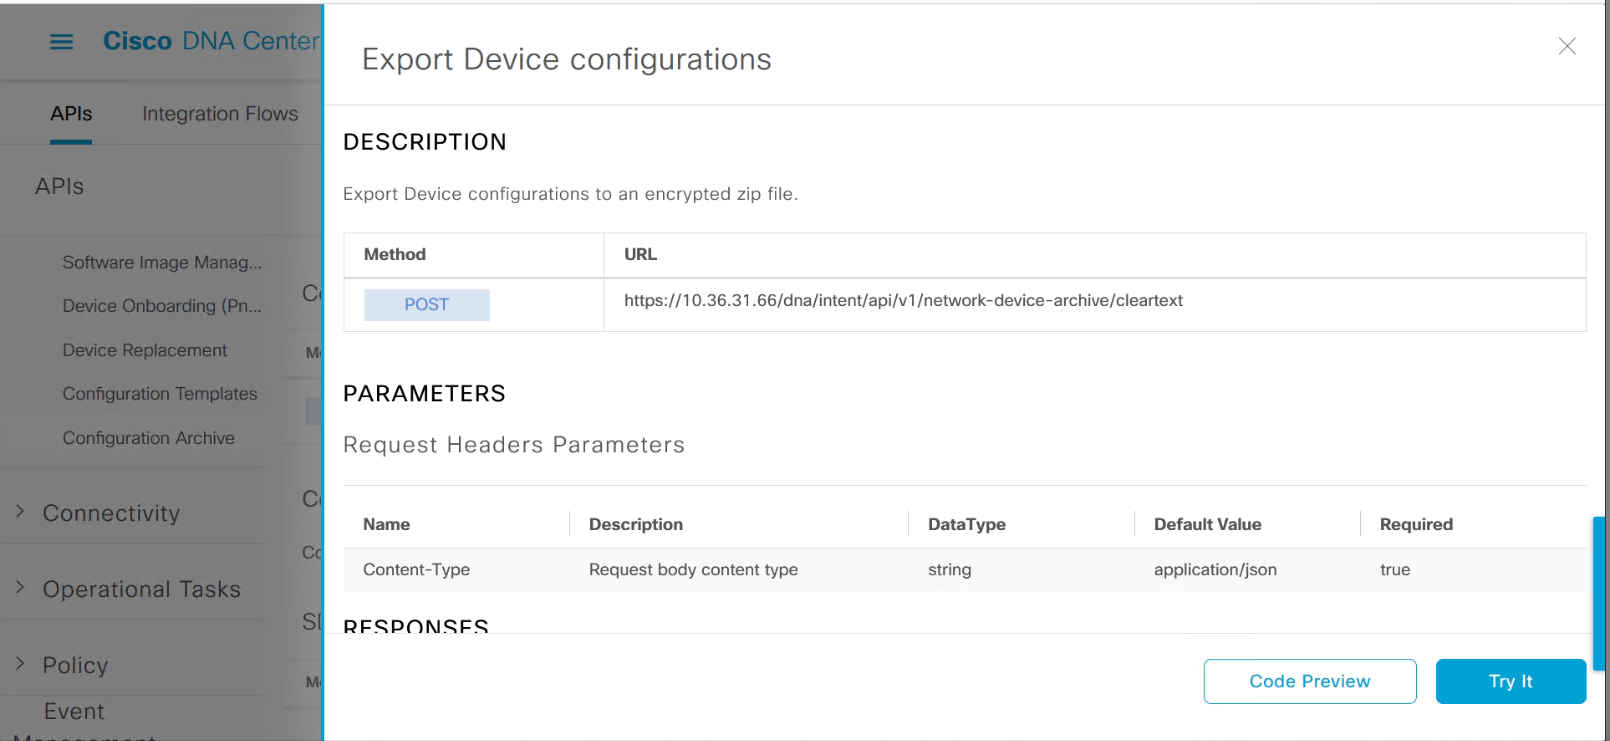Click the Cisco DNA Center logo
The image size is (1610, 741).
click(211, 41)
